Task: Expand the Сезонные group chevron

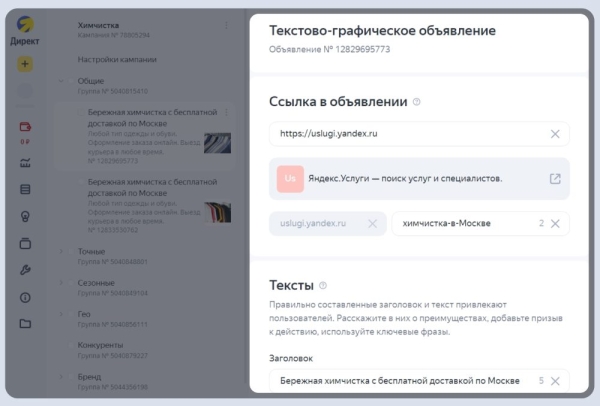Action: pos(61,283)
